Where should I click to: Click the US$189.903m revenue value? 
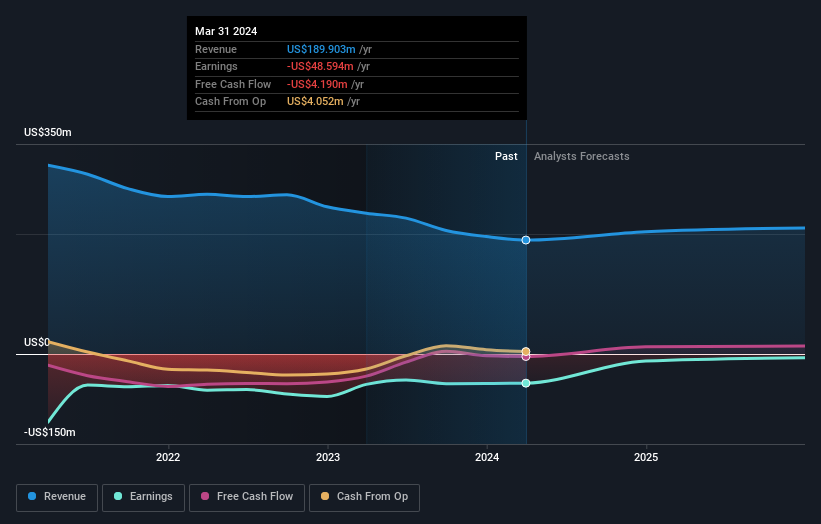(321, 49)
